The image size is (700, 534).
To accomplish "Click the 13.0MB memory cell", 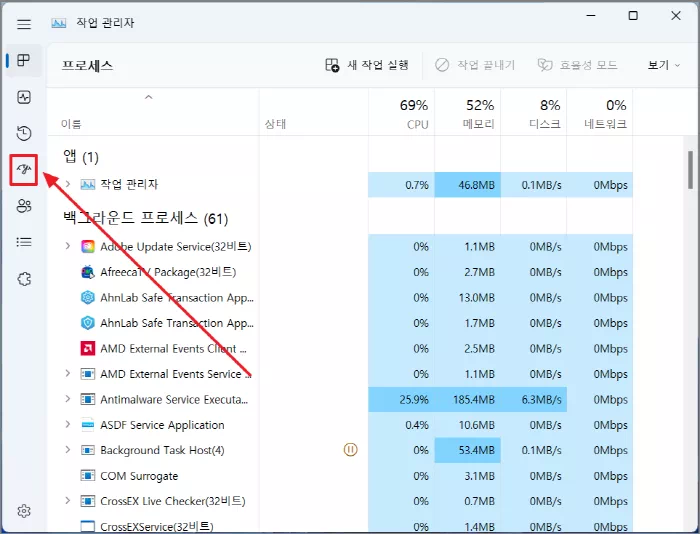I will click(467, 298).
